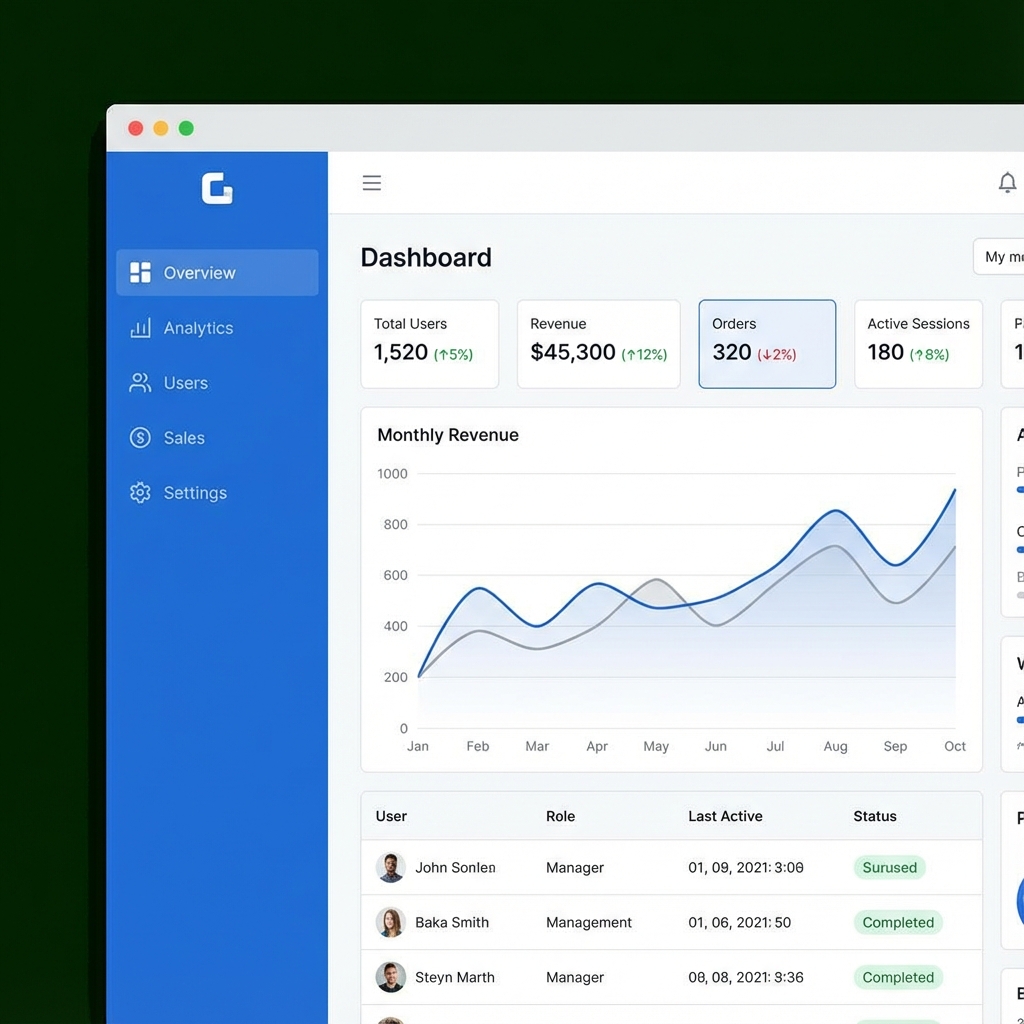The image size is (1024, 1024).
Task: Click the Sales dollar icon
Action: tap(140, 438)
